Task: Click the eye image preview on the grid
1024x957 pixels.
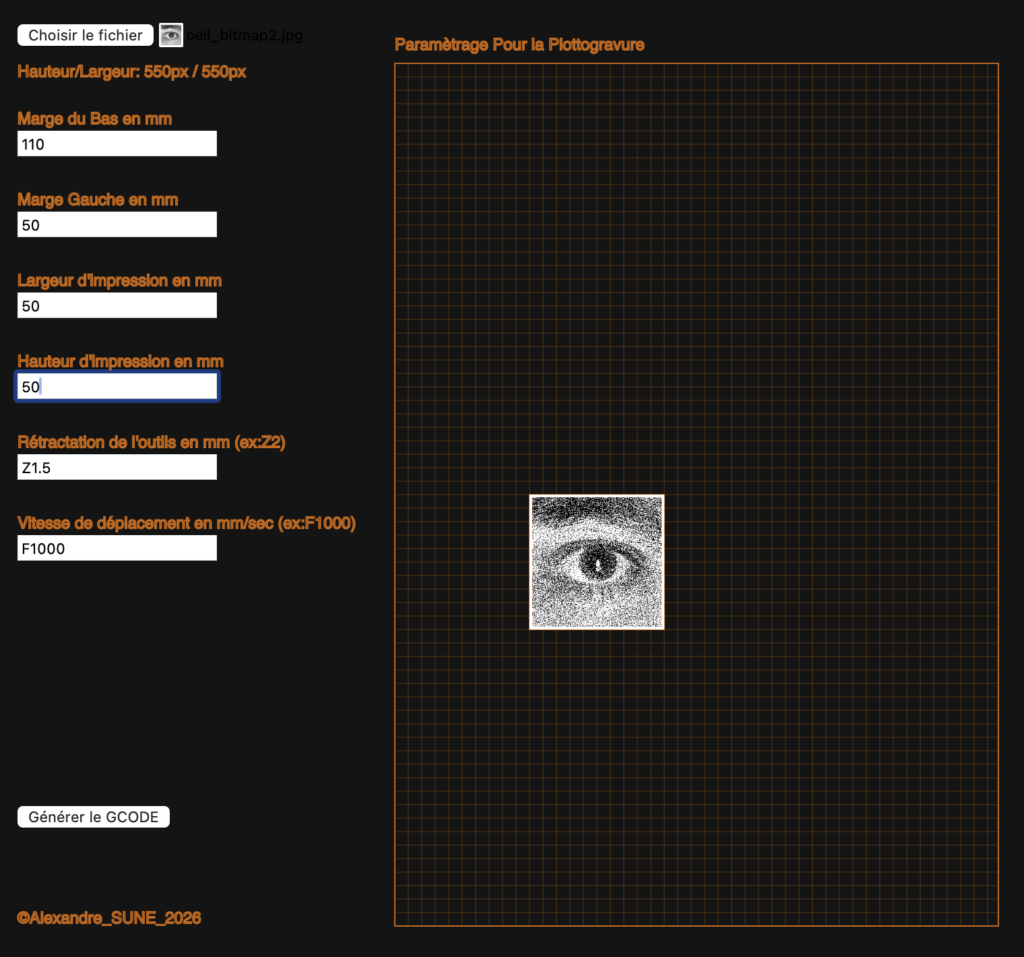Action: (596, 562)
